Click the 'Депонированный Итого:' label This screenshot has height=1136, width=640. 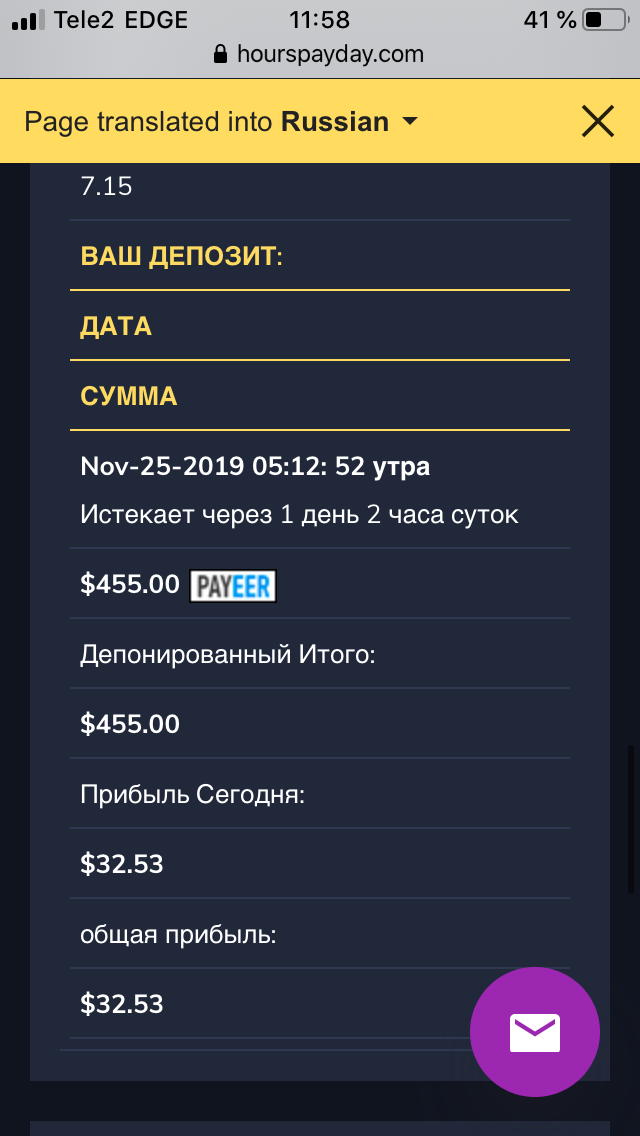227,655
